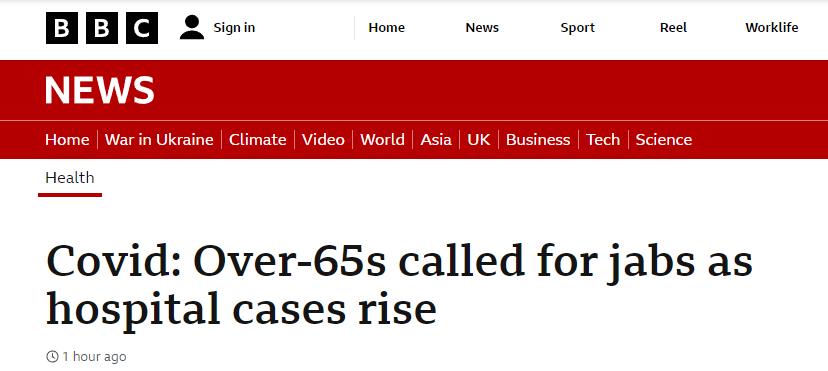Click the large NEWS banner title
The image size is (828, 371).
[100, 90]
